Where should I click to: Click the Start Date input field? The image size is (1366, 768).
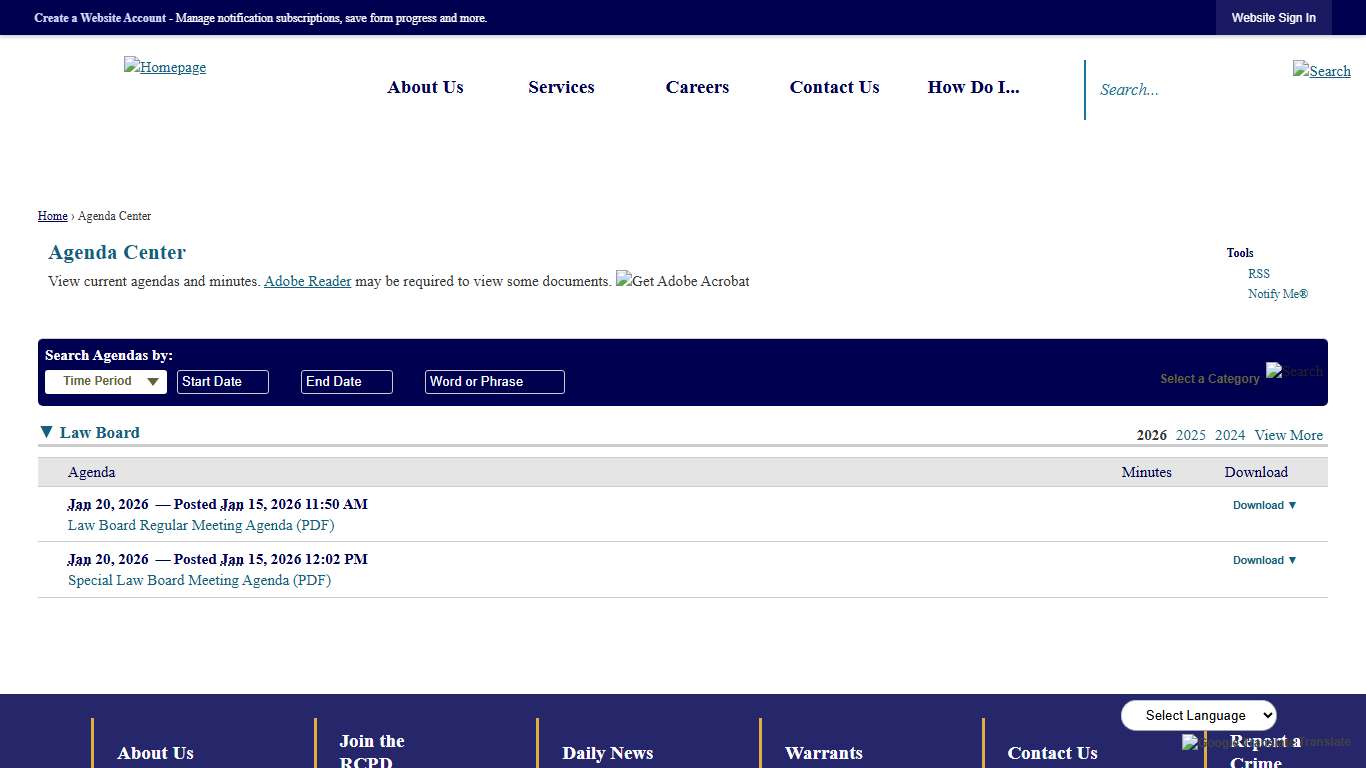click(222, 381)
